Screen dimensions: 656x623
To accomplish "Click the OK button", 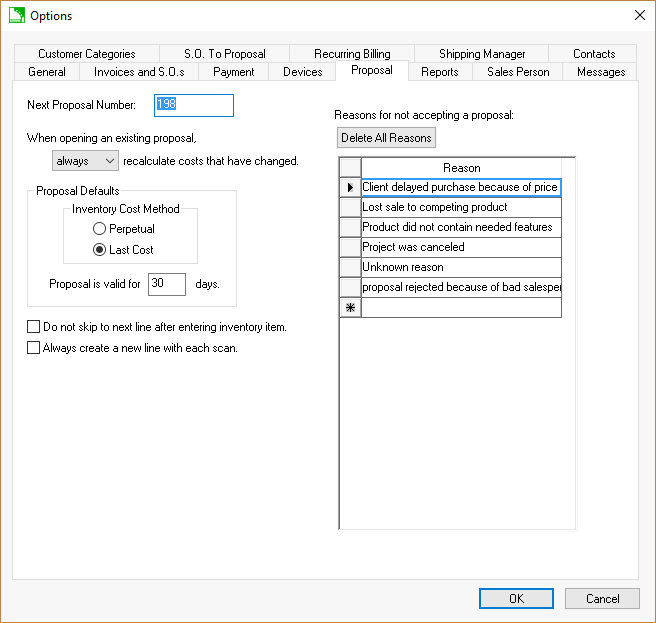I will [516, 598].
